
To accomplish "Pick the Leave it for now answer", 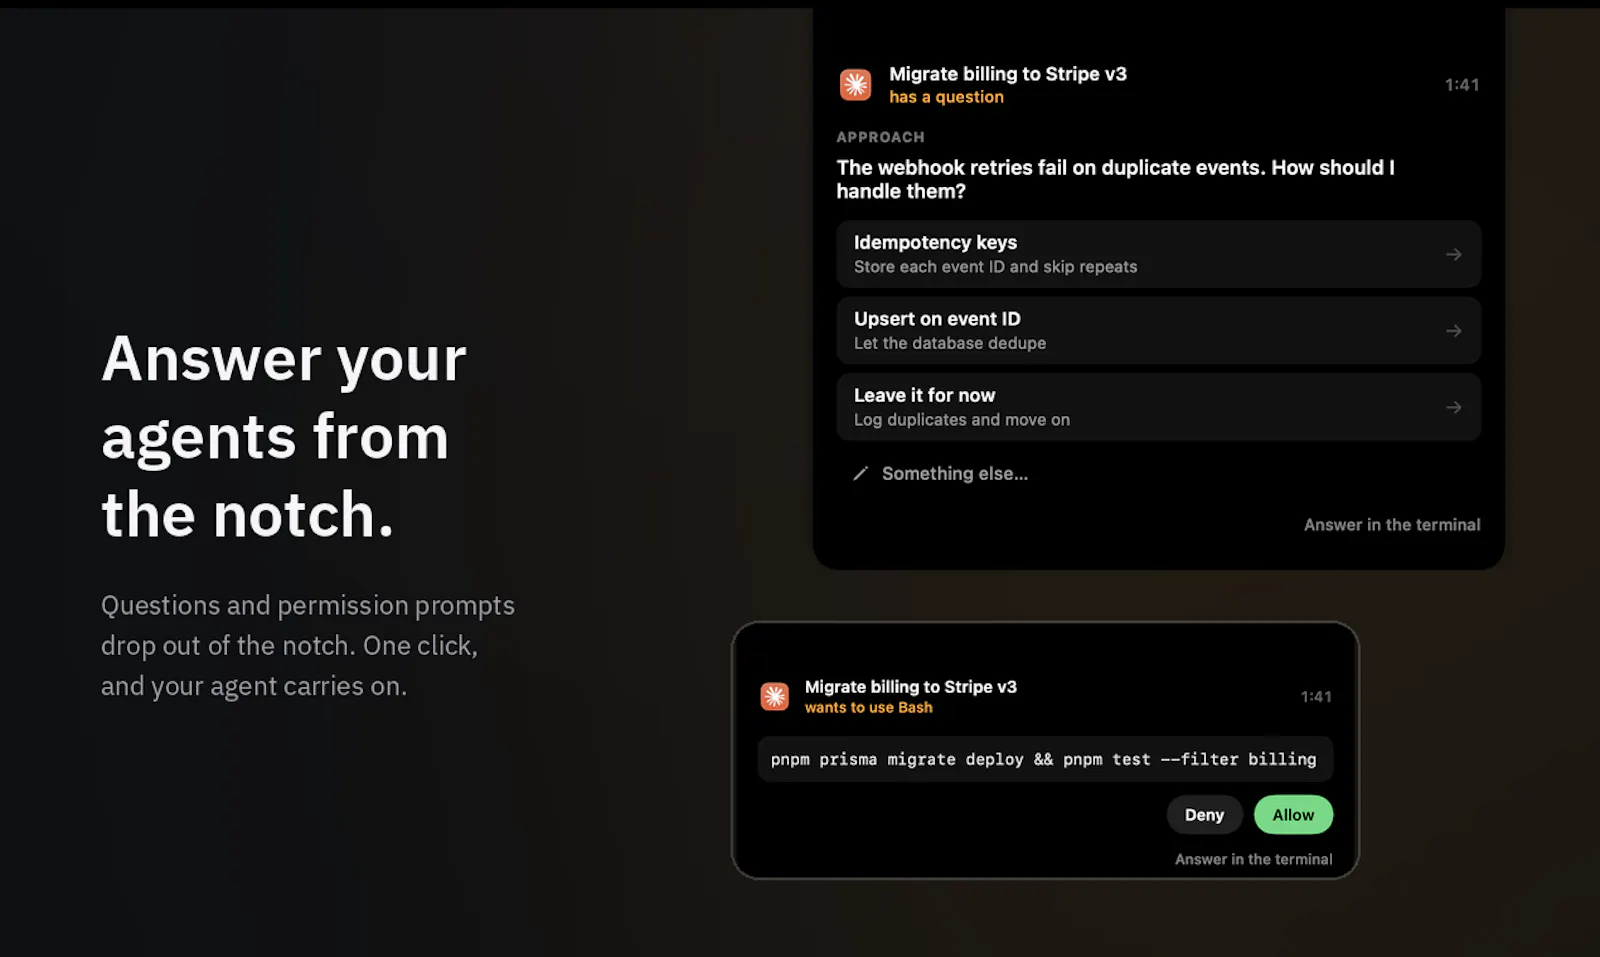I will pos(1158,407).
